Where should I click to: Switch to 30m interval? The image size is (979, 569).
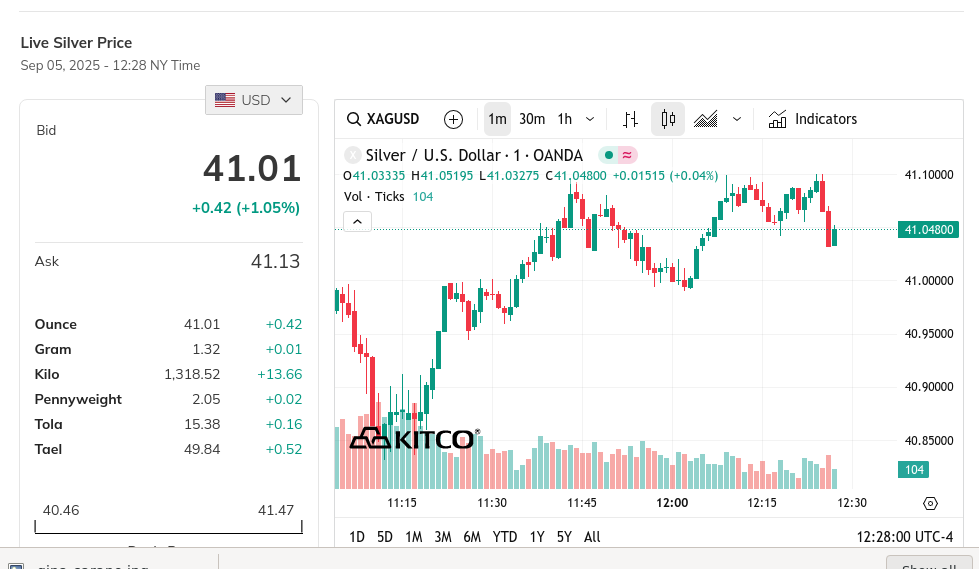point(532,119)
